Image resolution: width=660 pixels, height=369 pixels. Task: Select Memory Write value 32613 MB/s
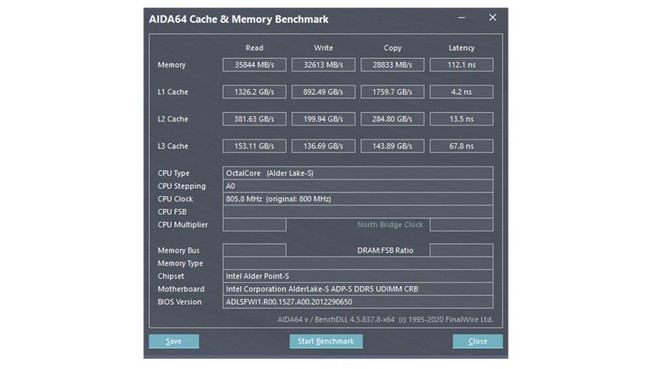coord(323,65)
